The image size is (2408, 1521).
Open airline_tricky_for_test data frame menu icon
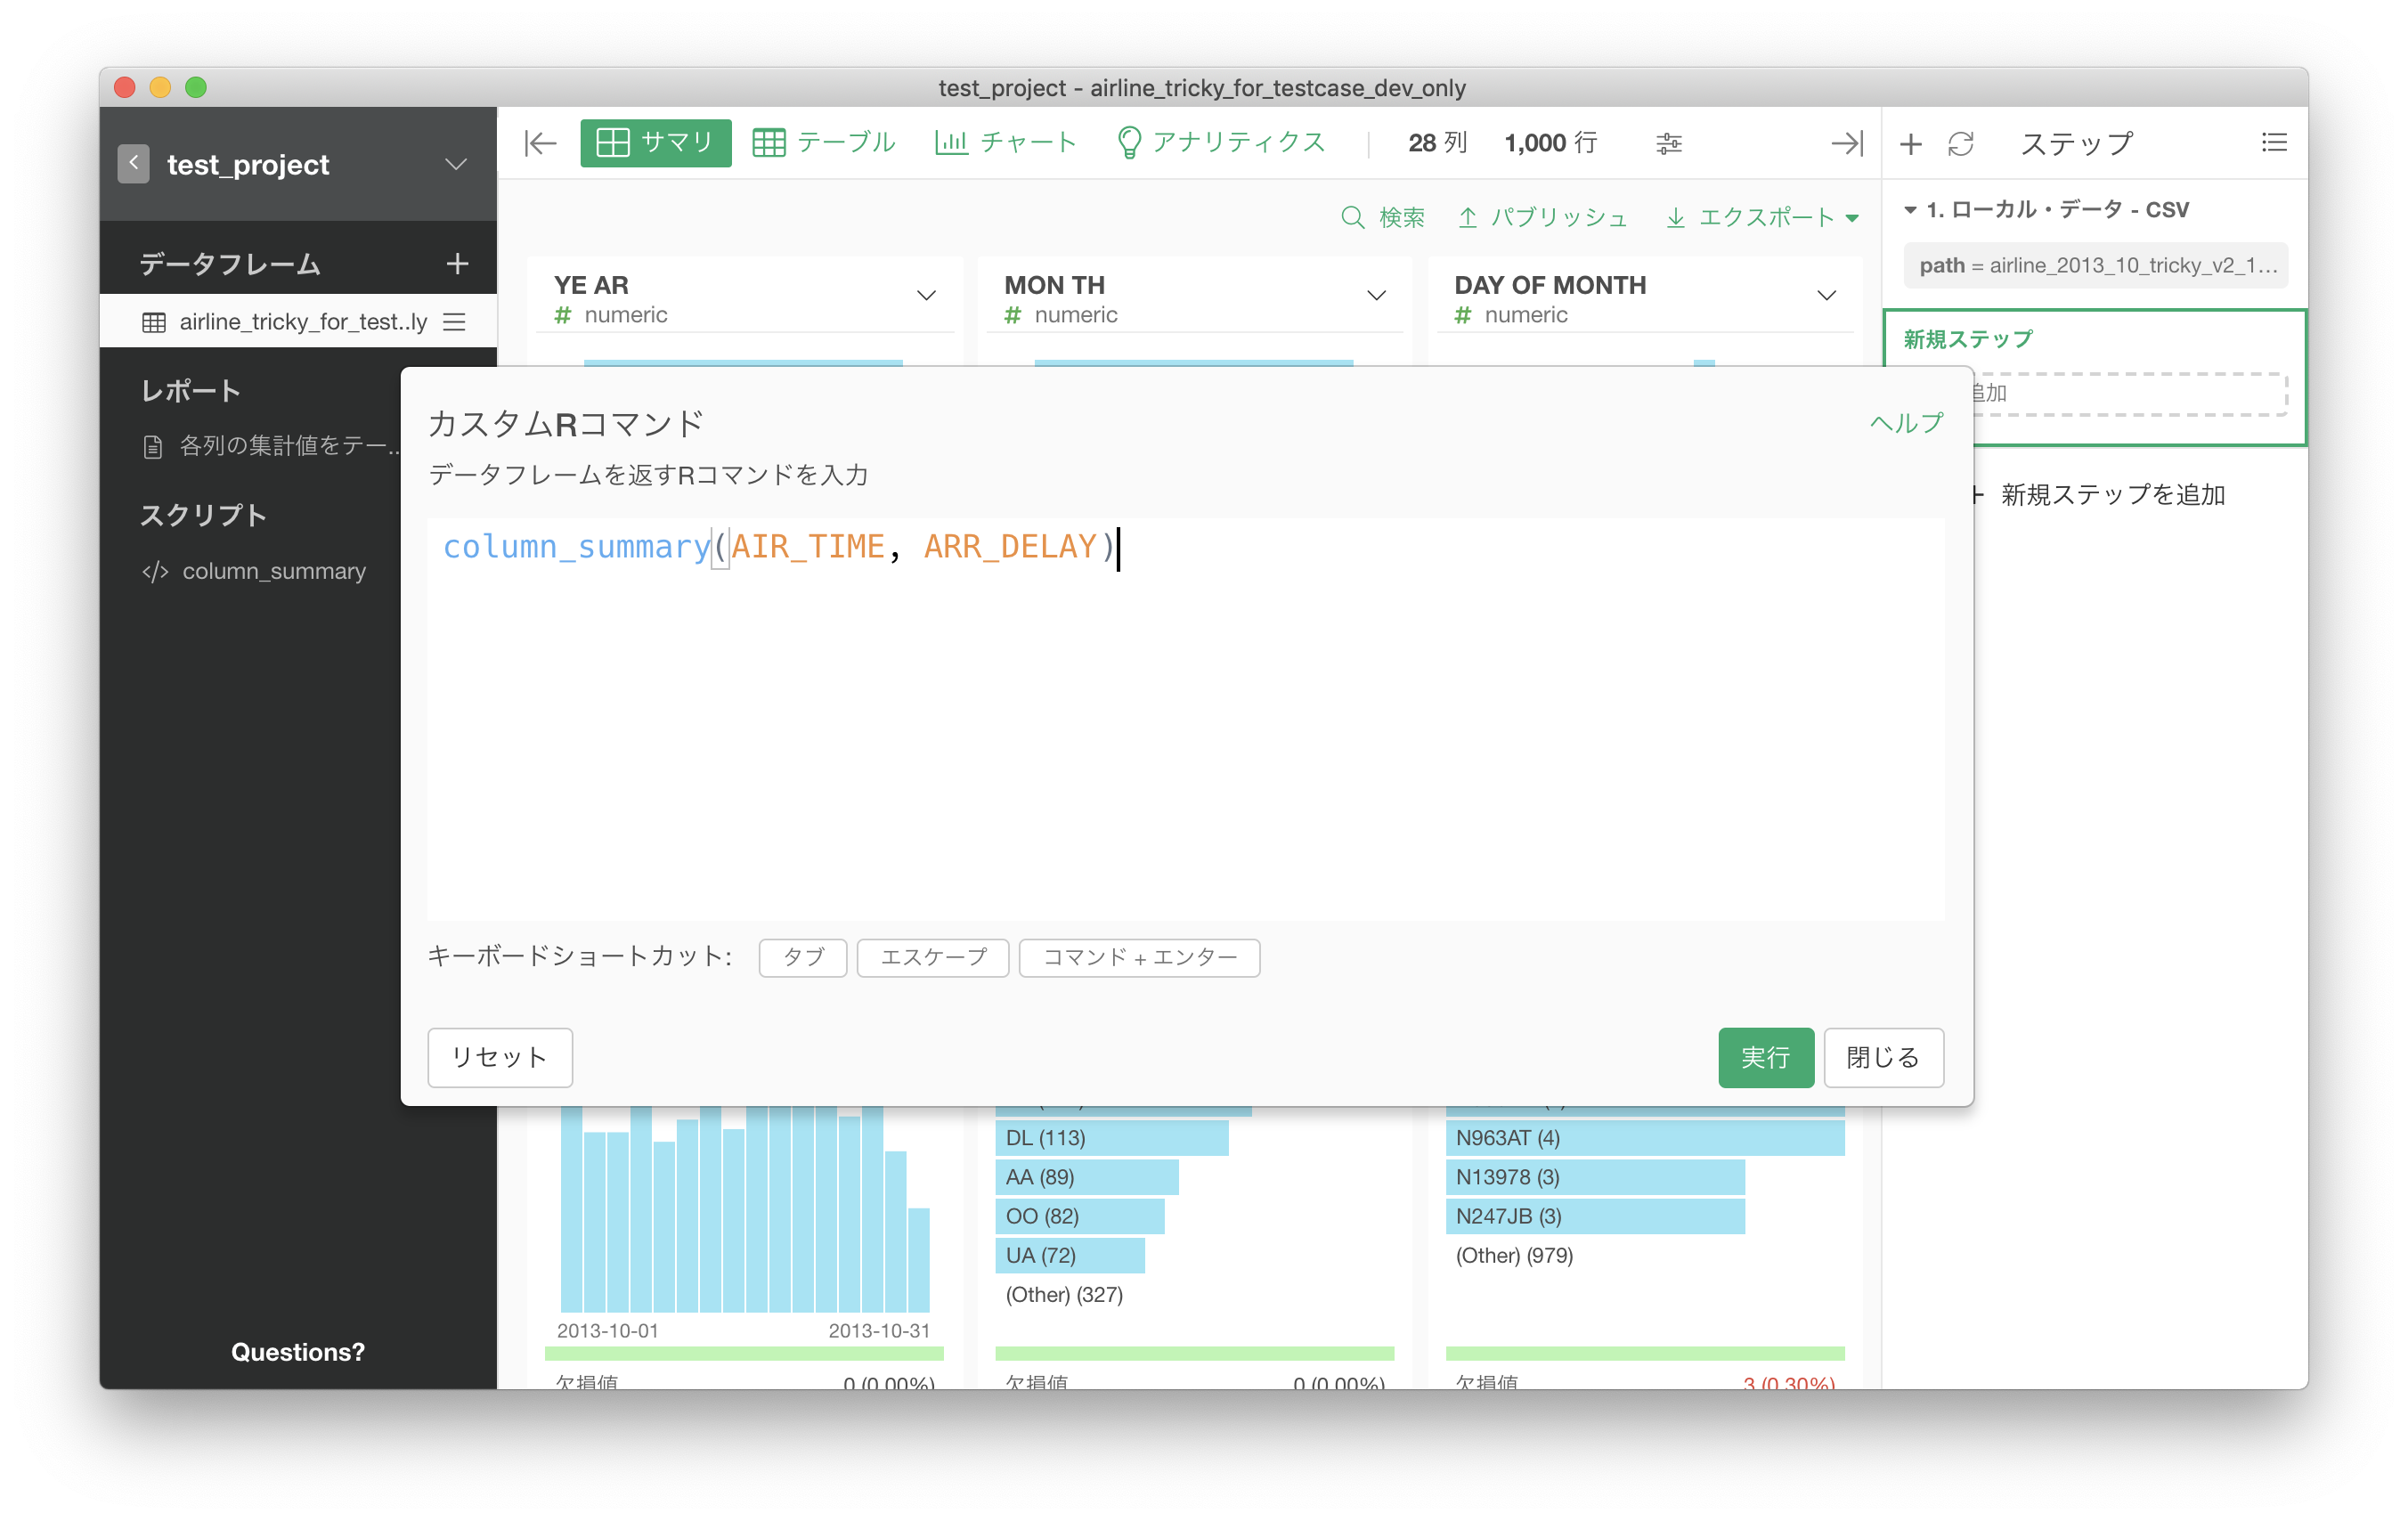coord(455,321)
